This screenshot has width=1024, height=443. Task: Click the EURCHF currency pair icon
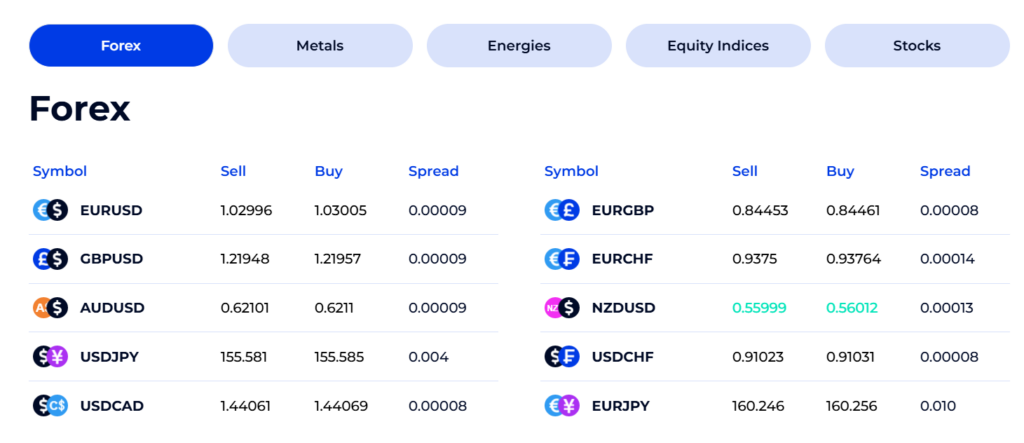[x=562, y=259]
